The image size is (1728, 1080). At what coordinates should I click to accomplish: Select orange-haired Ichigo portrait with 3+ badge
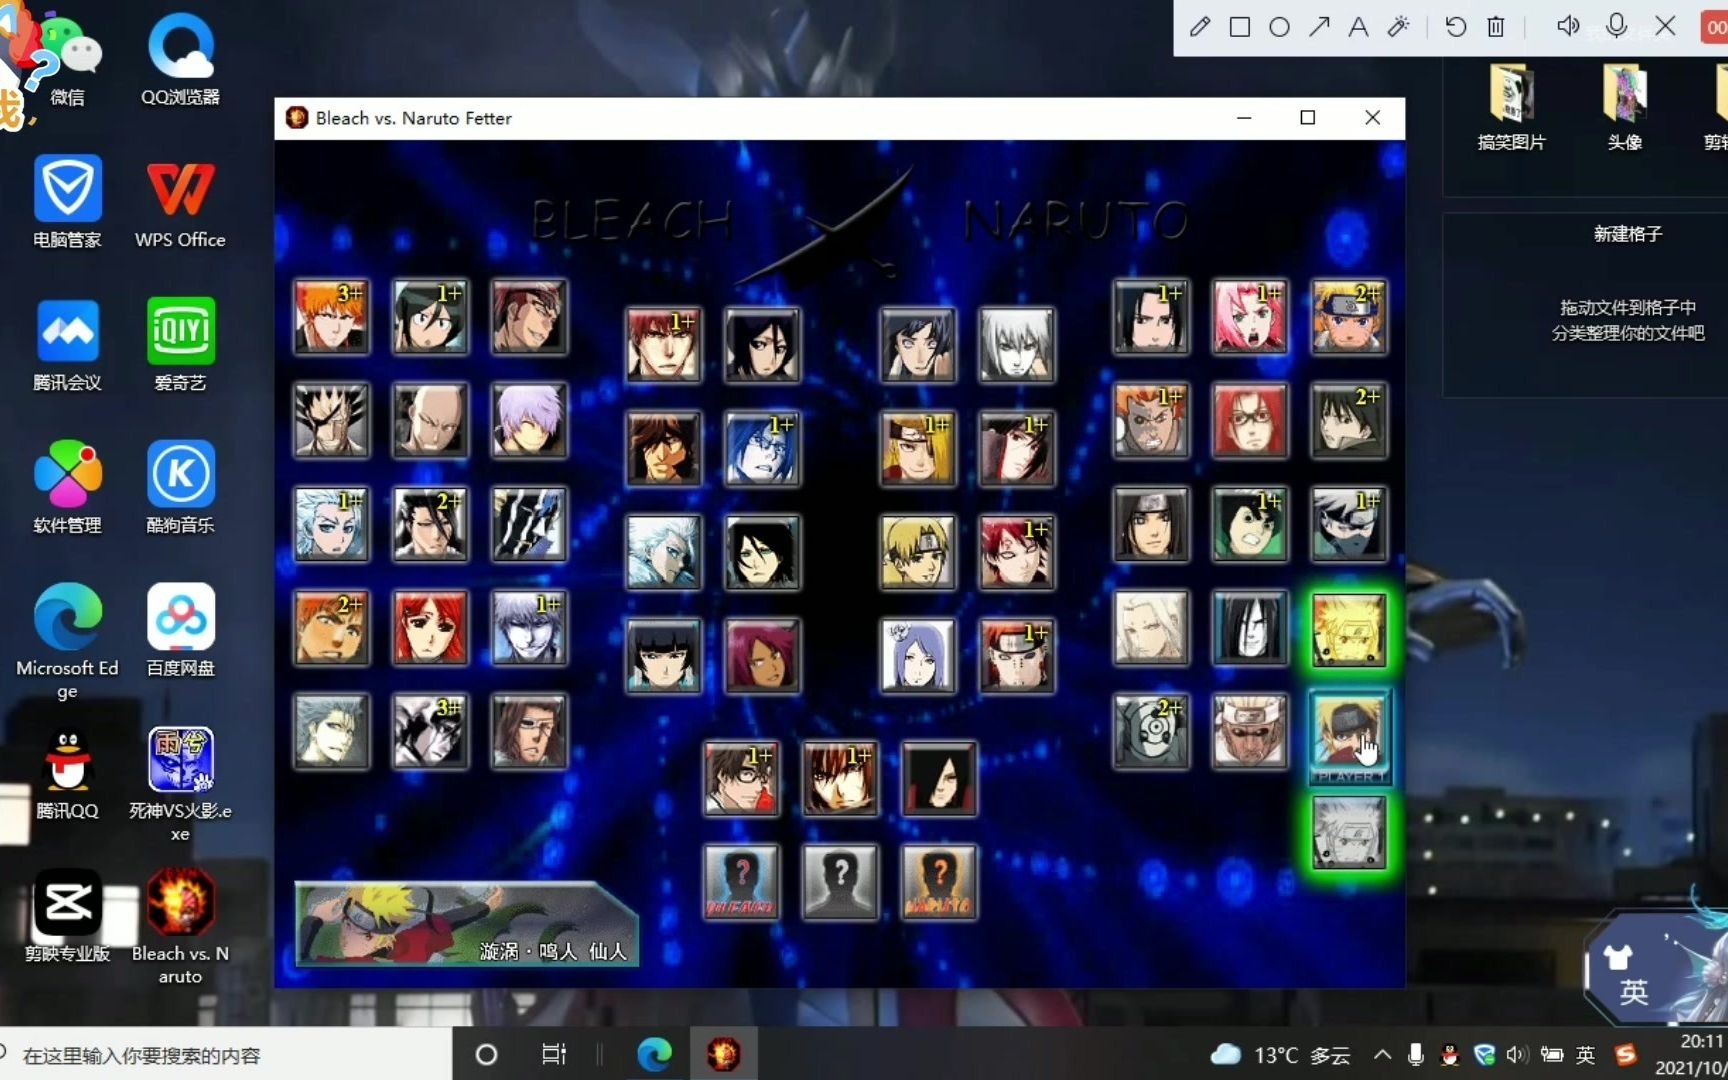point(331,317)
